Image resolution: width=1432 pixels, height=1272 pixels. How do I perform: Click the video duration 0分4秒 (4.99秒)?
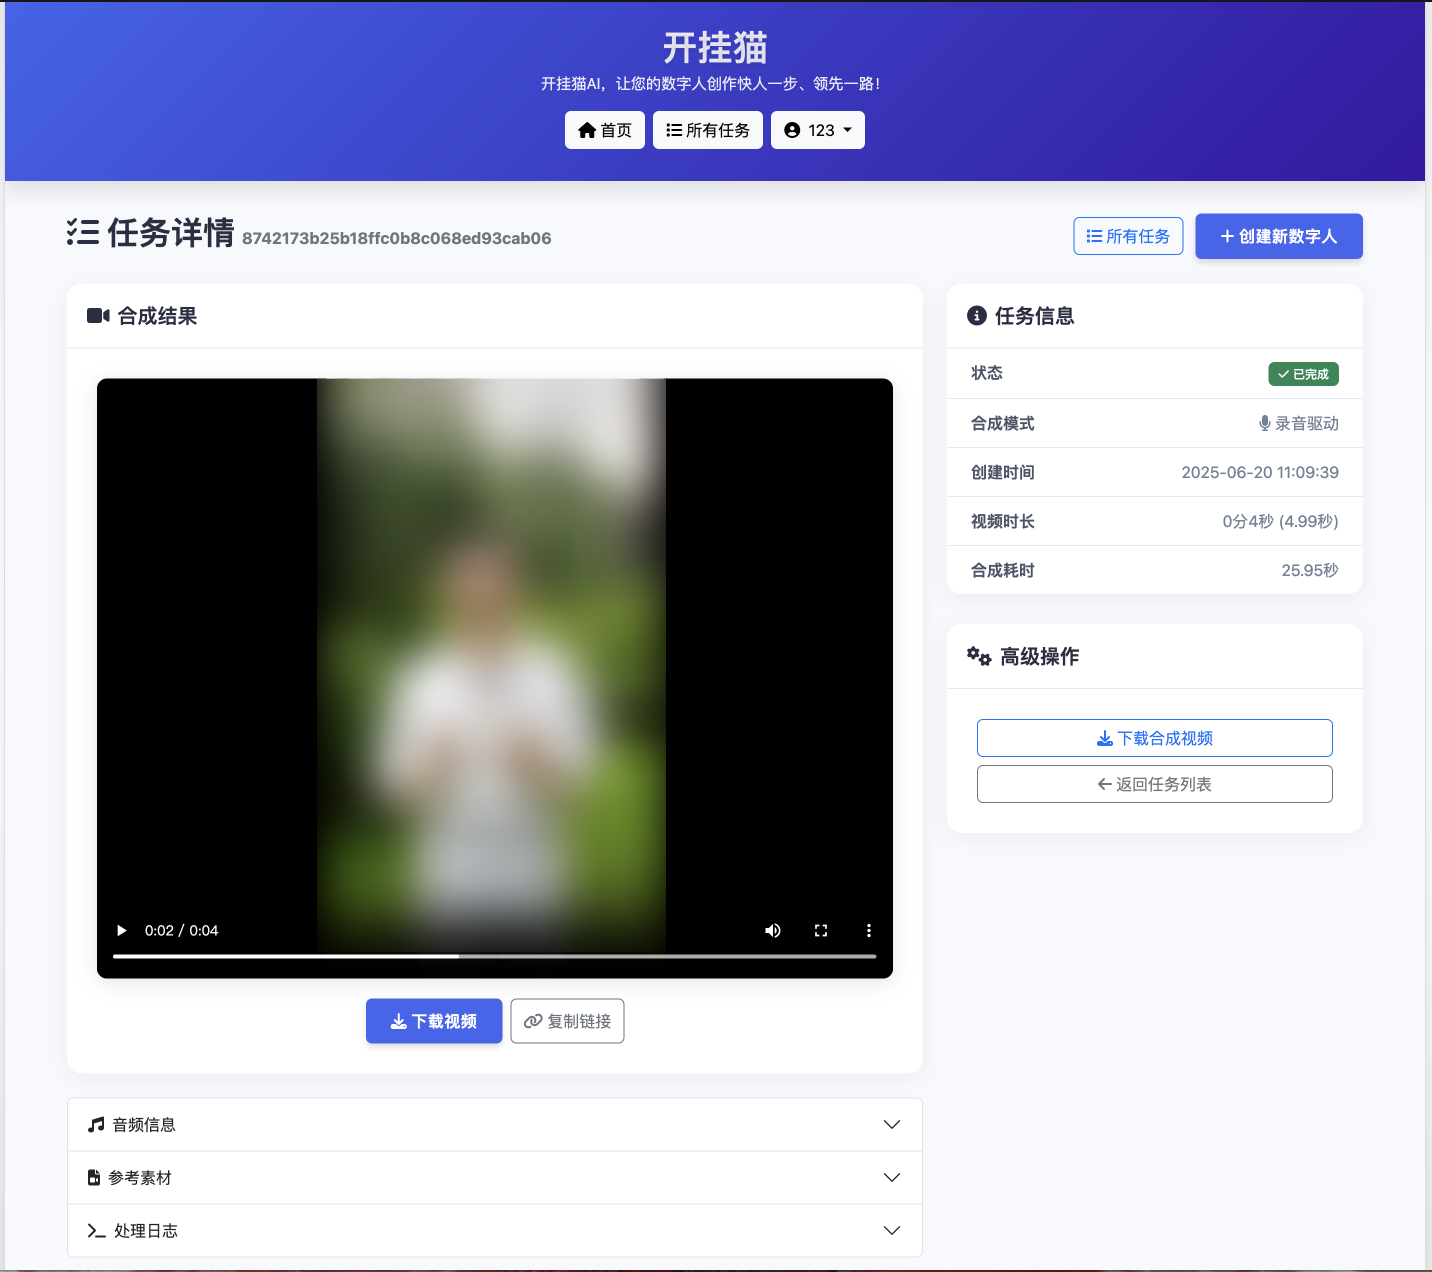(x=1280, y=521)
